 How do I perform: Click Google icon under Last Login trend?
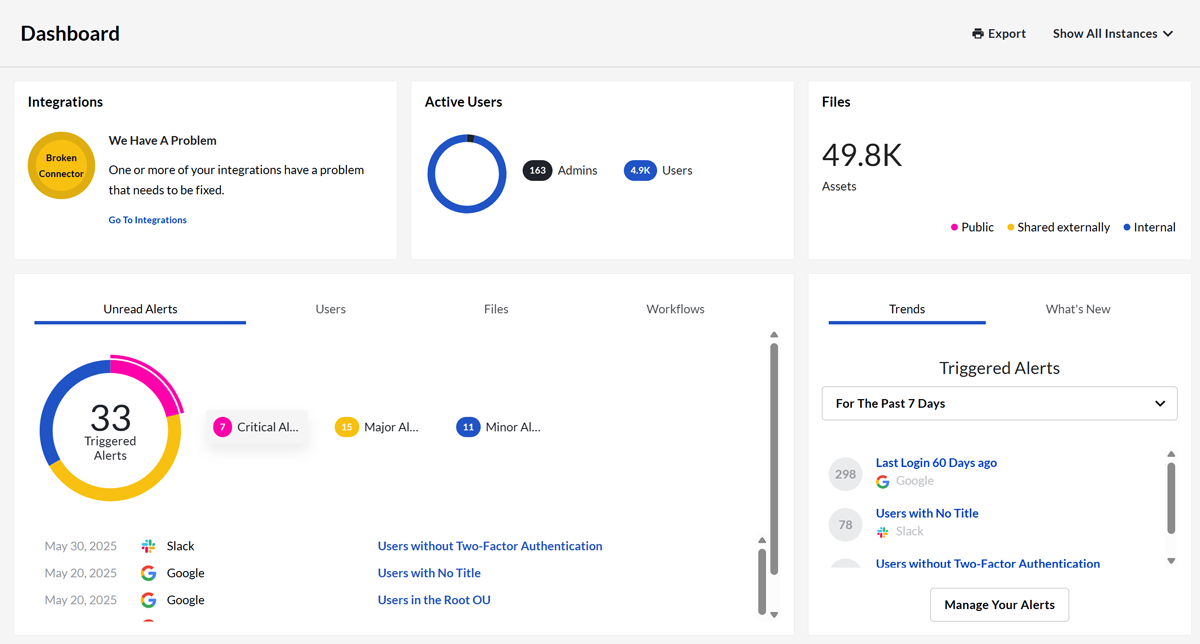(882, 481)
